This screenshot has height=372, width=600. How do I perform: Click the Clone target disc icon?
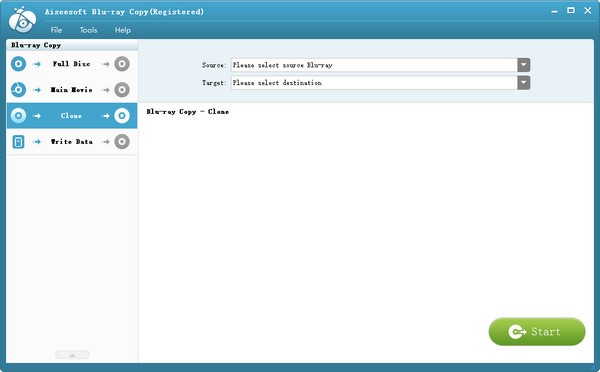coord(122,116)
